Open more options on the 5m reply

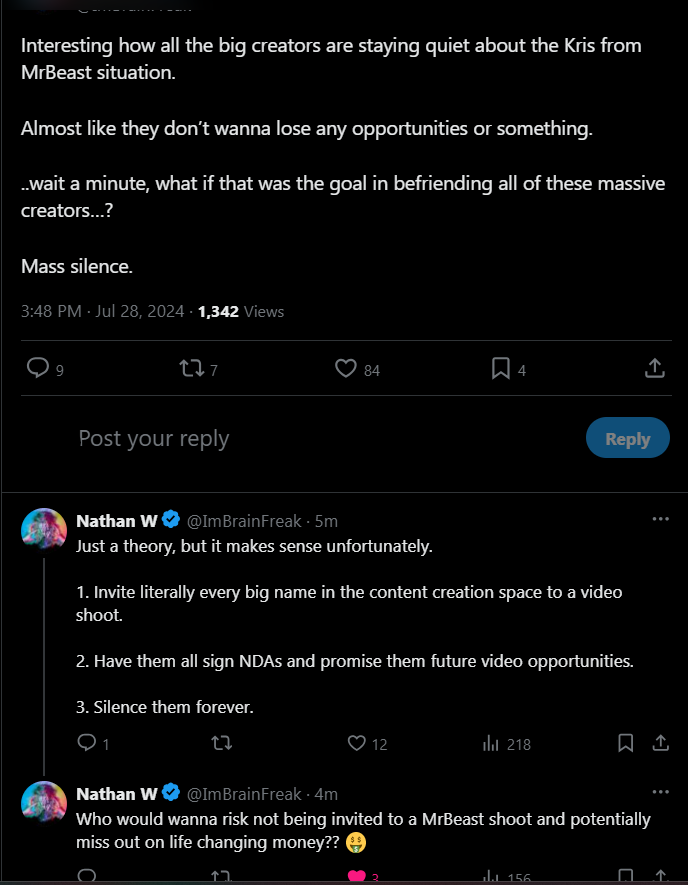coord(660,519)
